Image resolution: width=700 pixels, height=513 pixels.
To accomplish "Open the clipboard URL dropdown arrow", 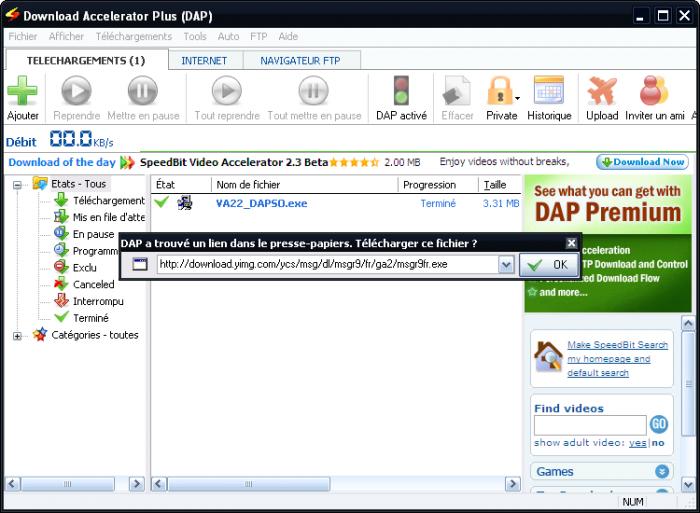I will tap(506, 264).
